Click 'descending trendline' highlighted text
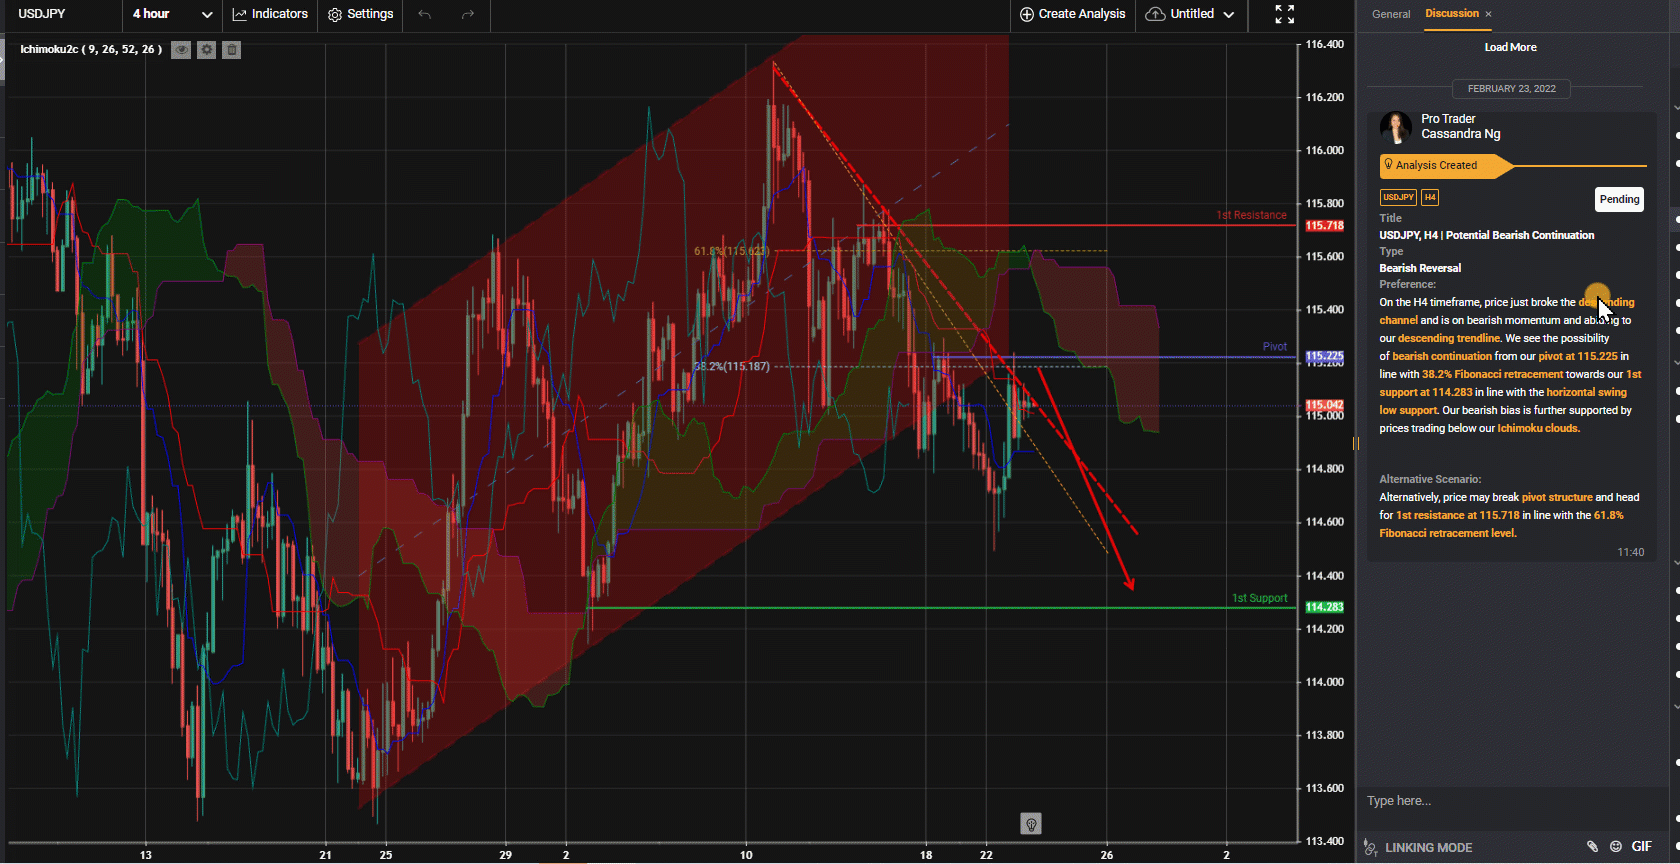 1449,338
